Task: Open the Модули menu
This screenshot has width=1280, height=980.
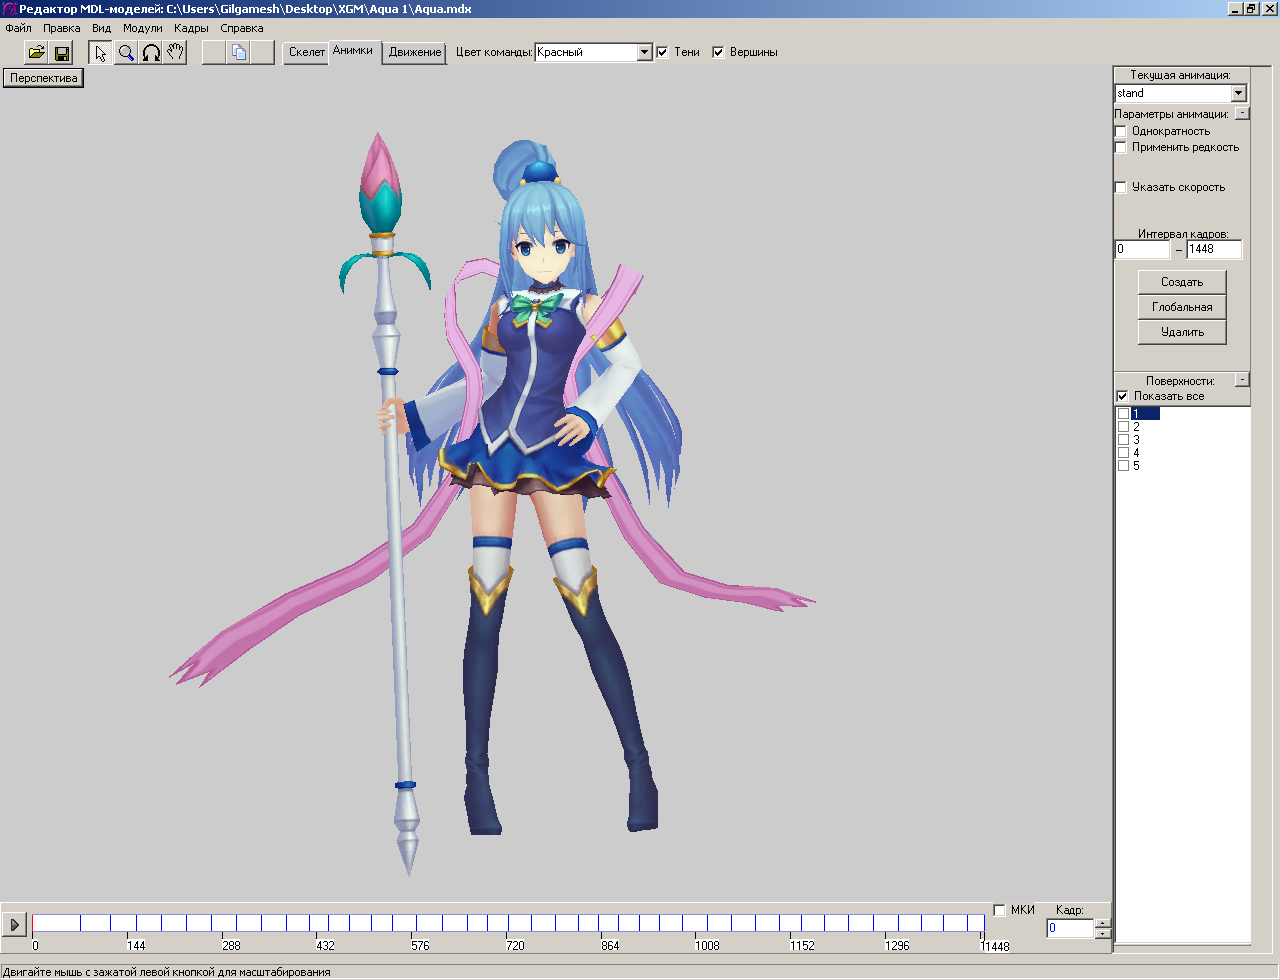Action: click(143, 28)
